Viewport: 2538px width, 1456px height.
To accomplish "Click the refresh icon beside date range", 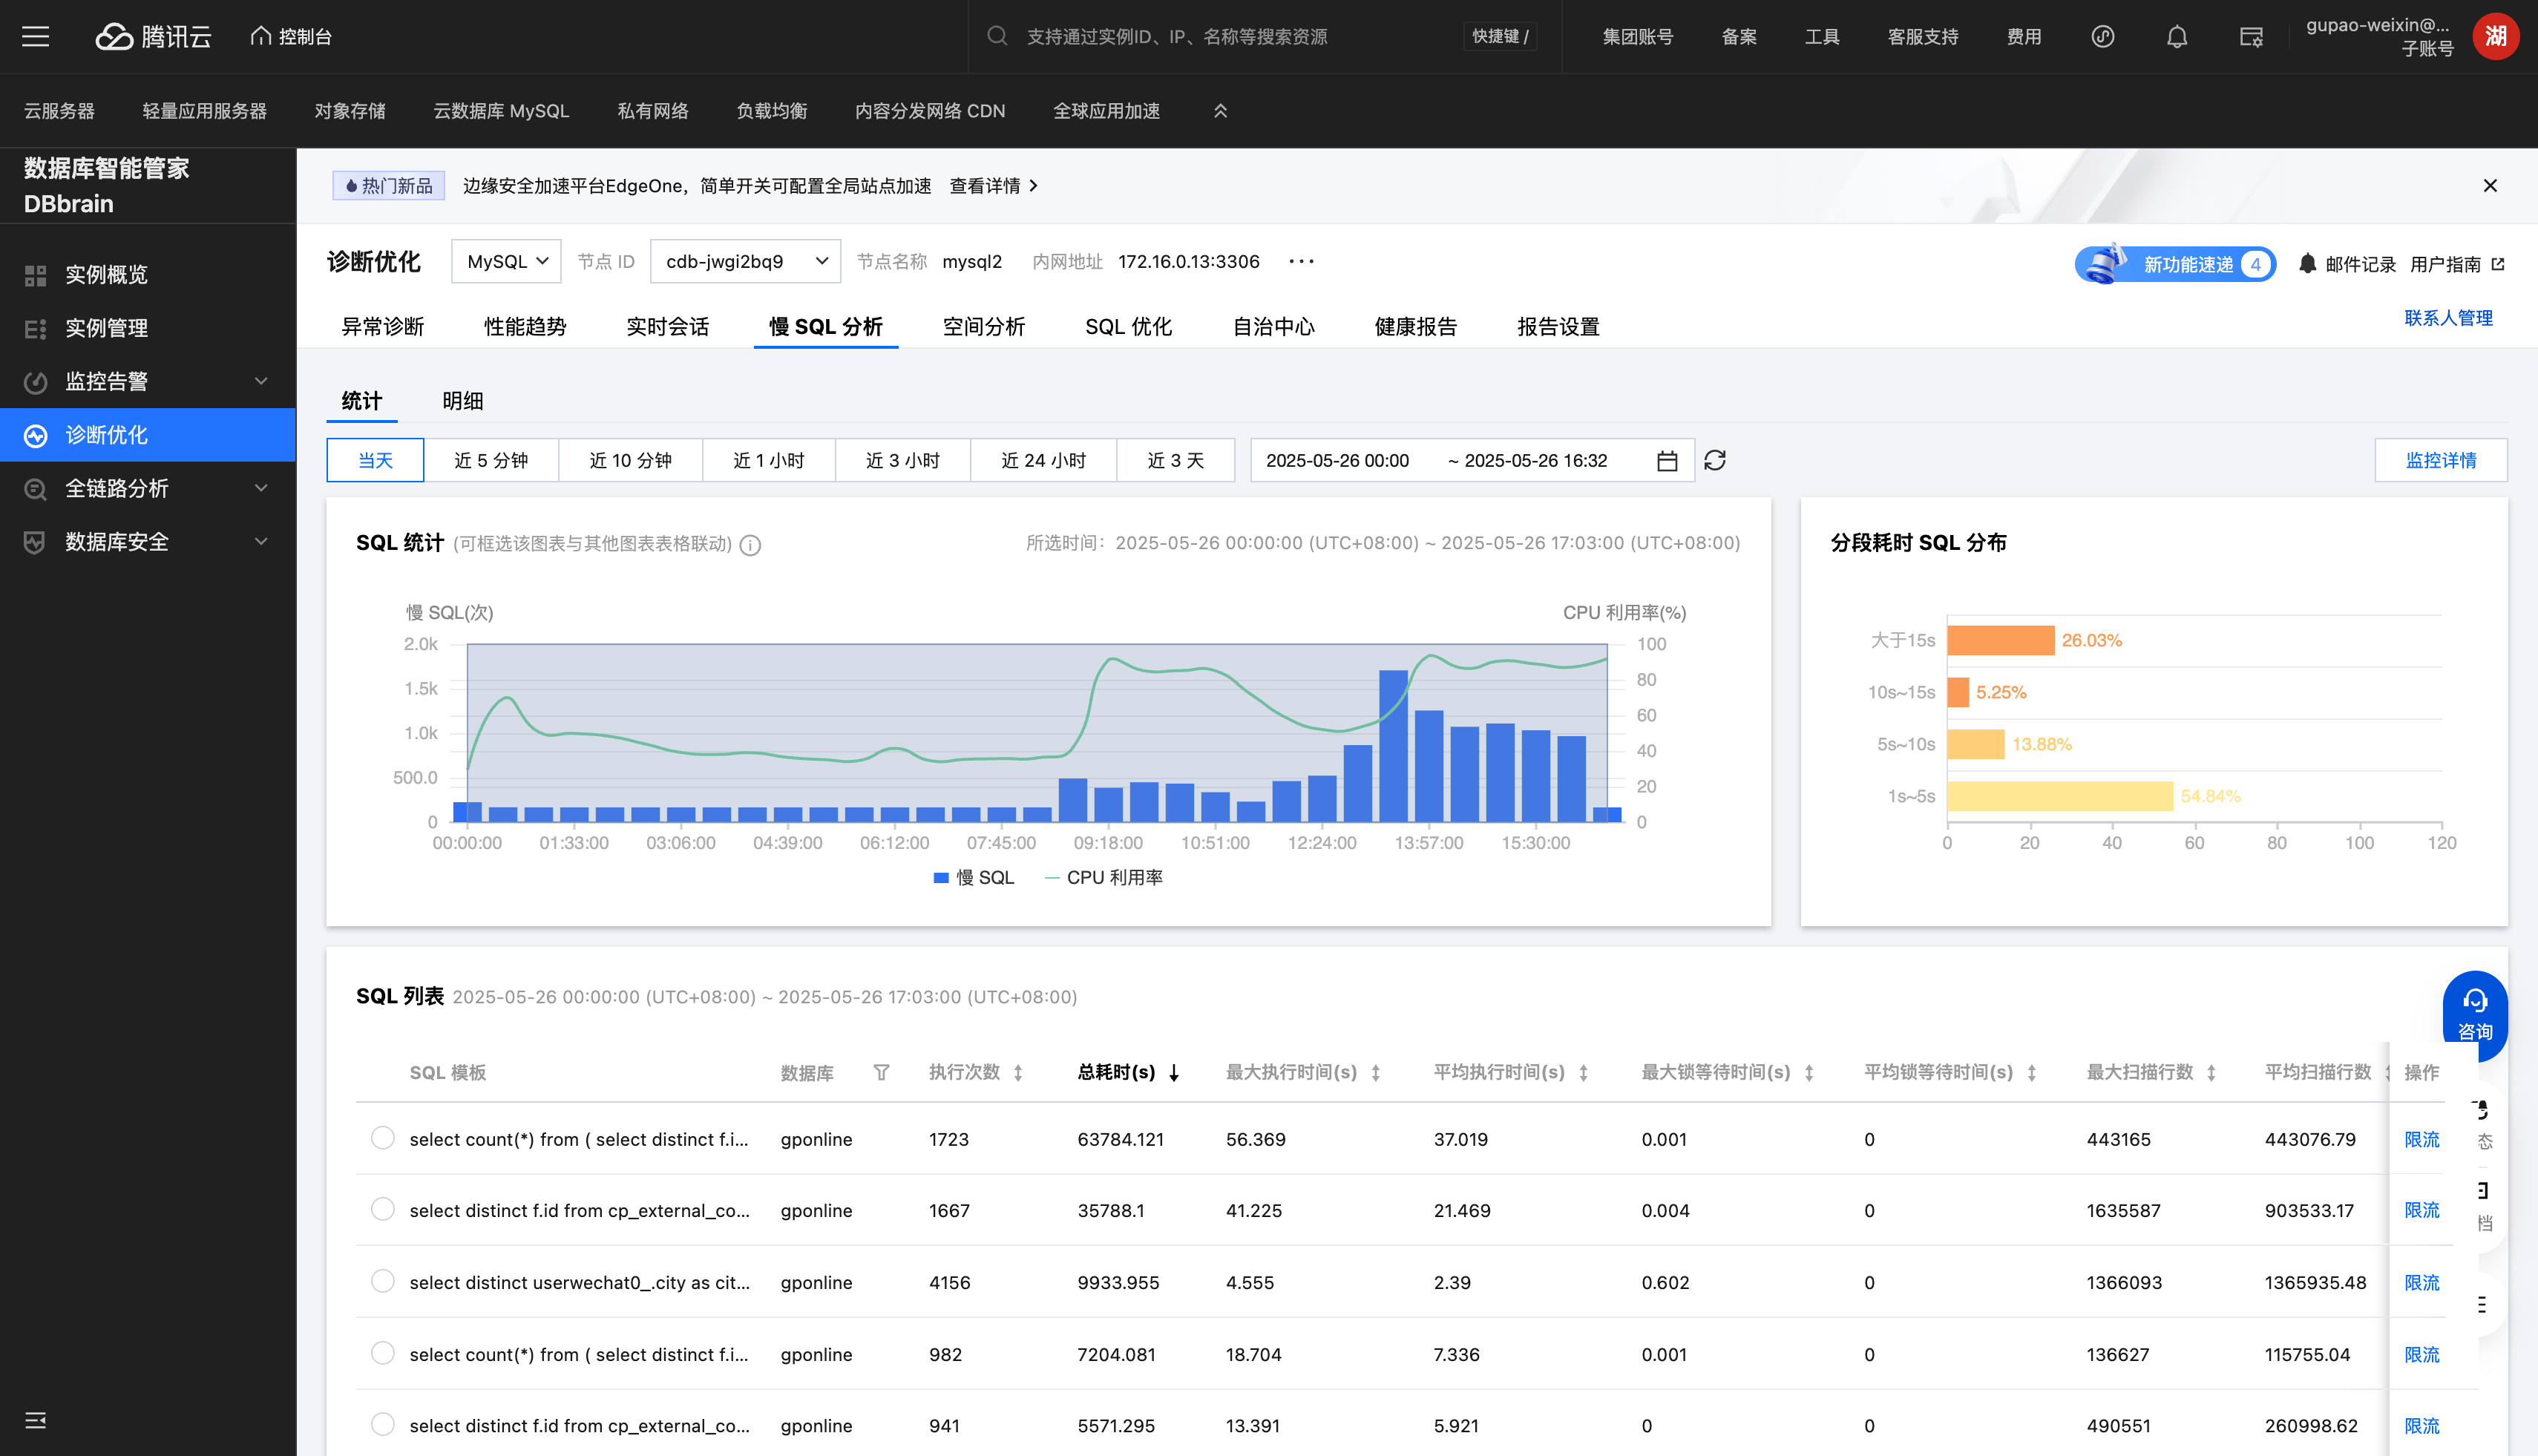I will [x=1715, y=460].
